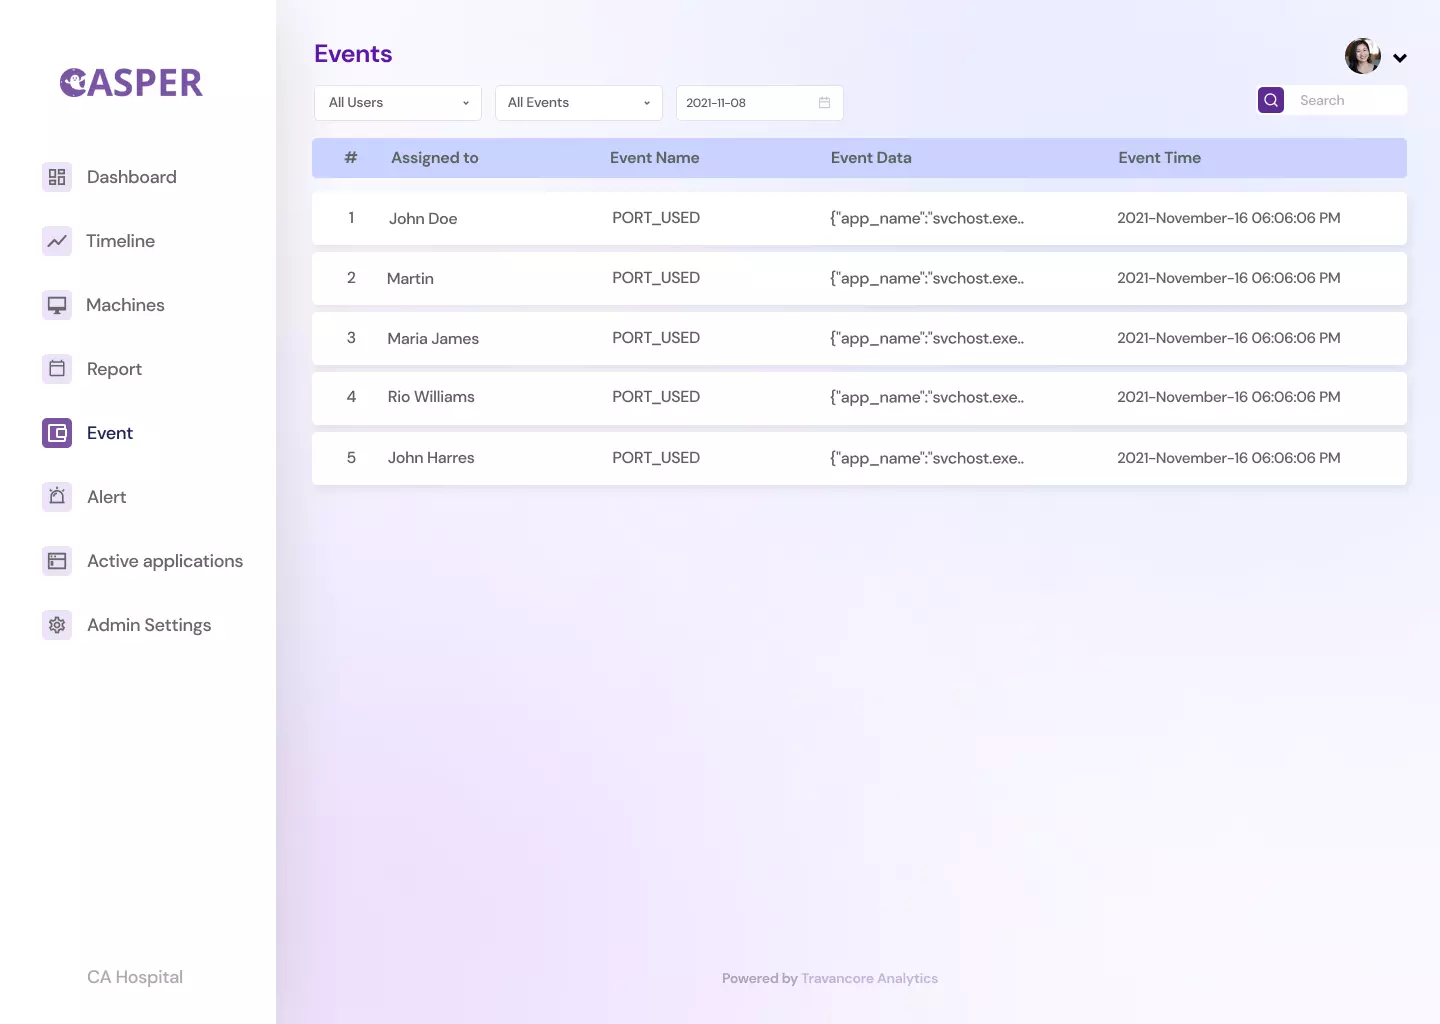
Task: Open the Admin Settings gear icon
Action: [x=57, y=625]
